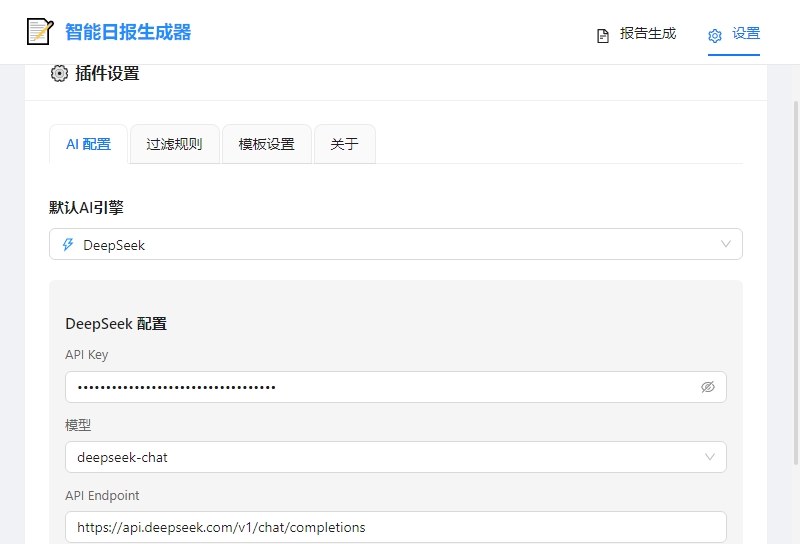Open the 模板设置 tab
The image size is (800, 544).
point(267,144)
